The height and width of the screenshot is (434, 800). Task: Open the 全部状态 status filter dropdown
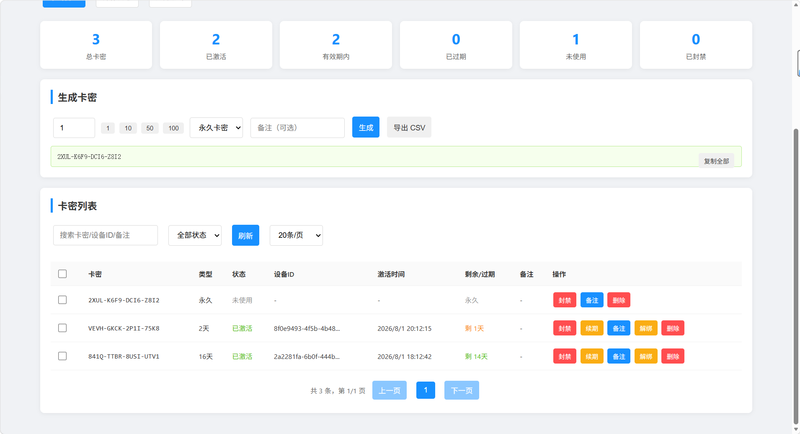pos(195,235)
